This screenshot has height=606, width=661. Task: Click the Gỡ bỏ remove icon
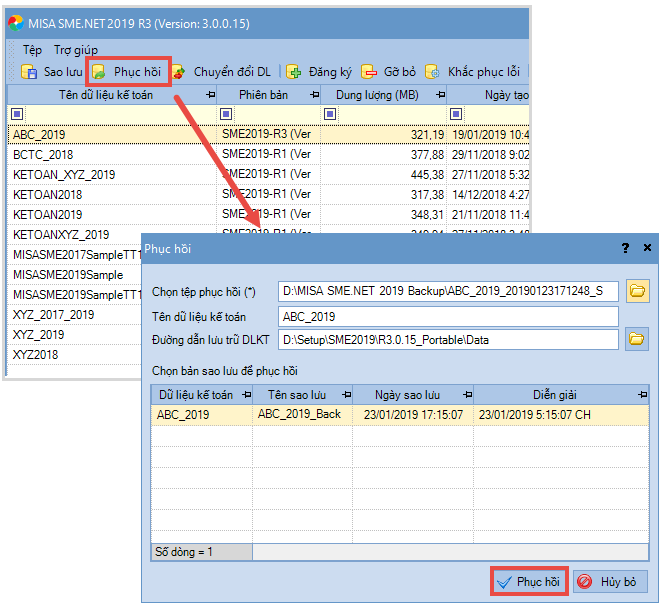369,72
